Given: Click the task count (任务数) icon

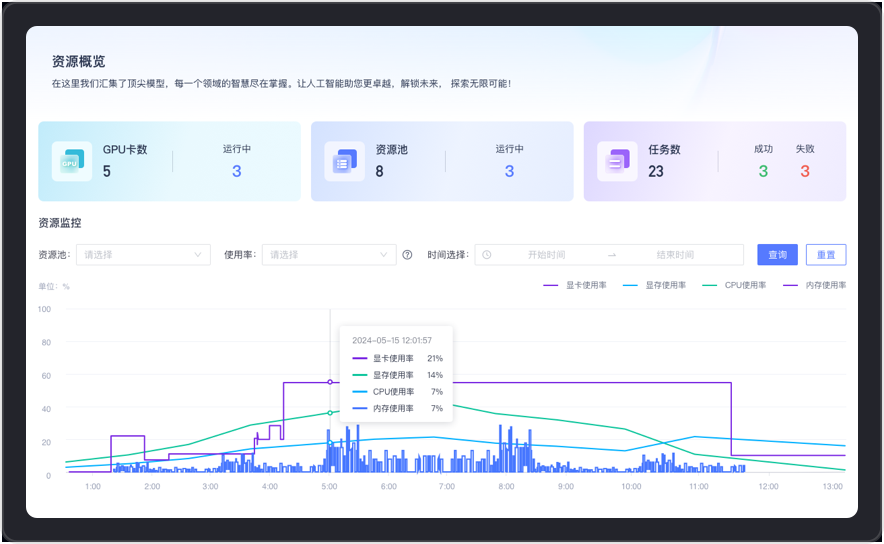Looking at the screenshot, I should point(617,161).
